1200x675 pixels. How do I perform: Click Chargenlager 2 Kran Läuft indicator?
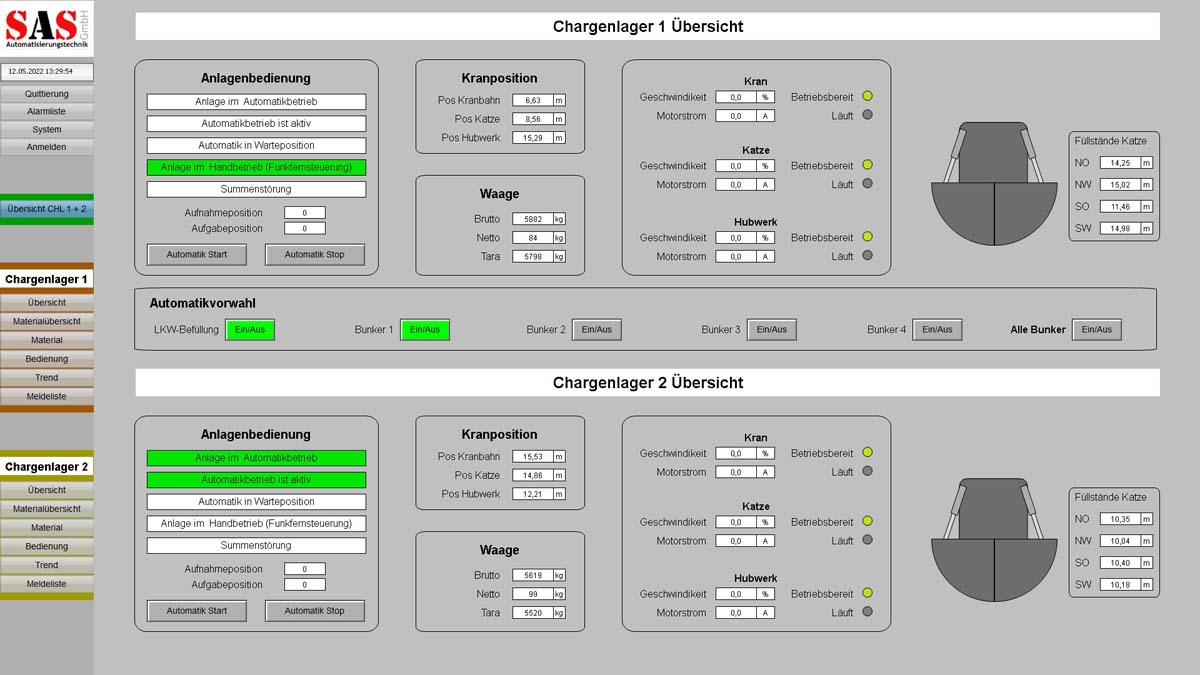click(867, 472)
